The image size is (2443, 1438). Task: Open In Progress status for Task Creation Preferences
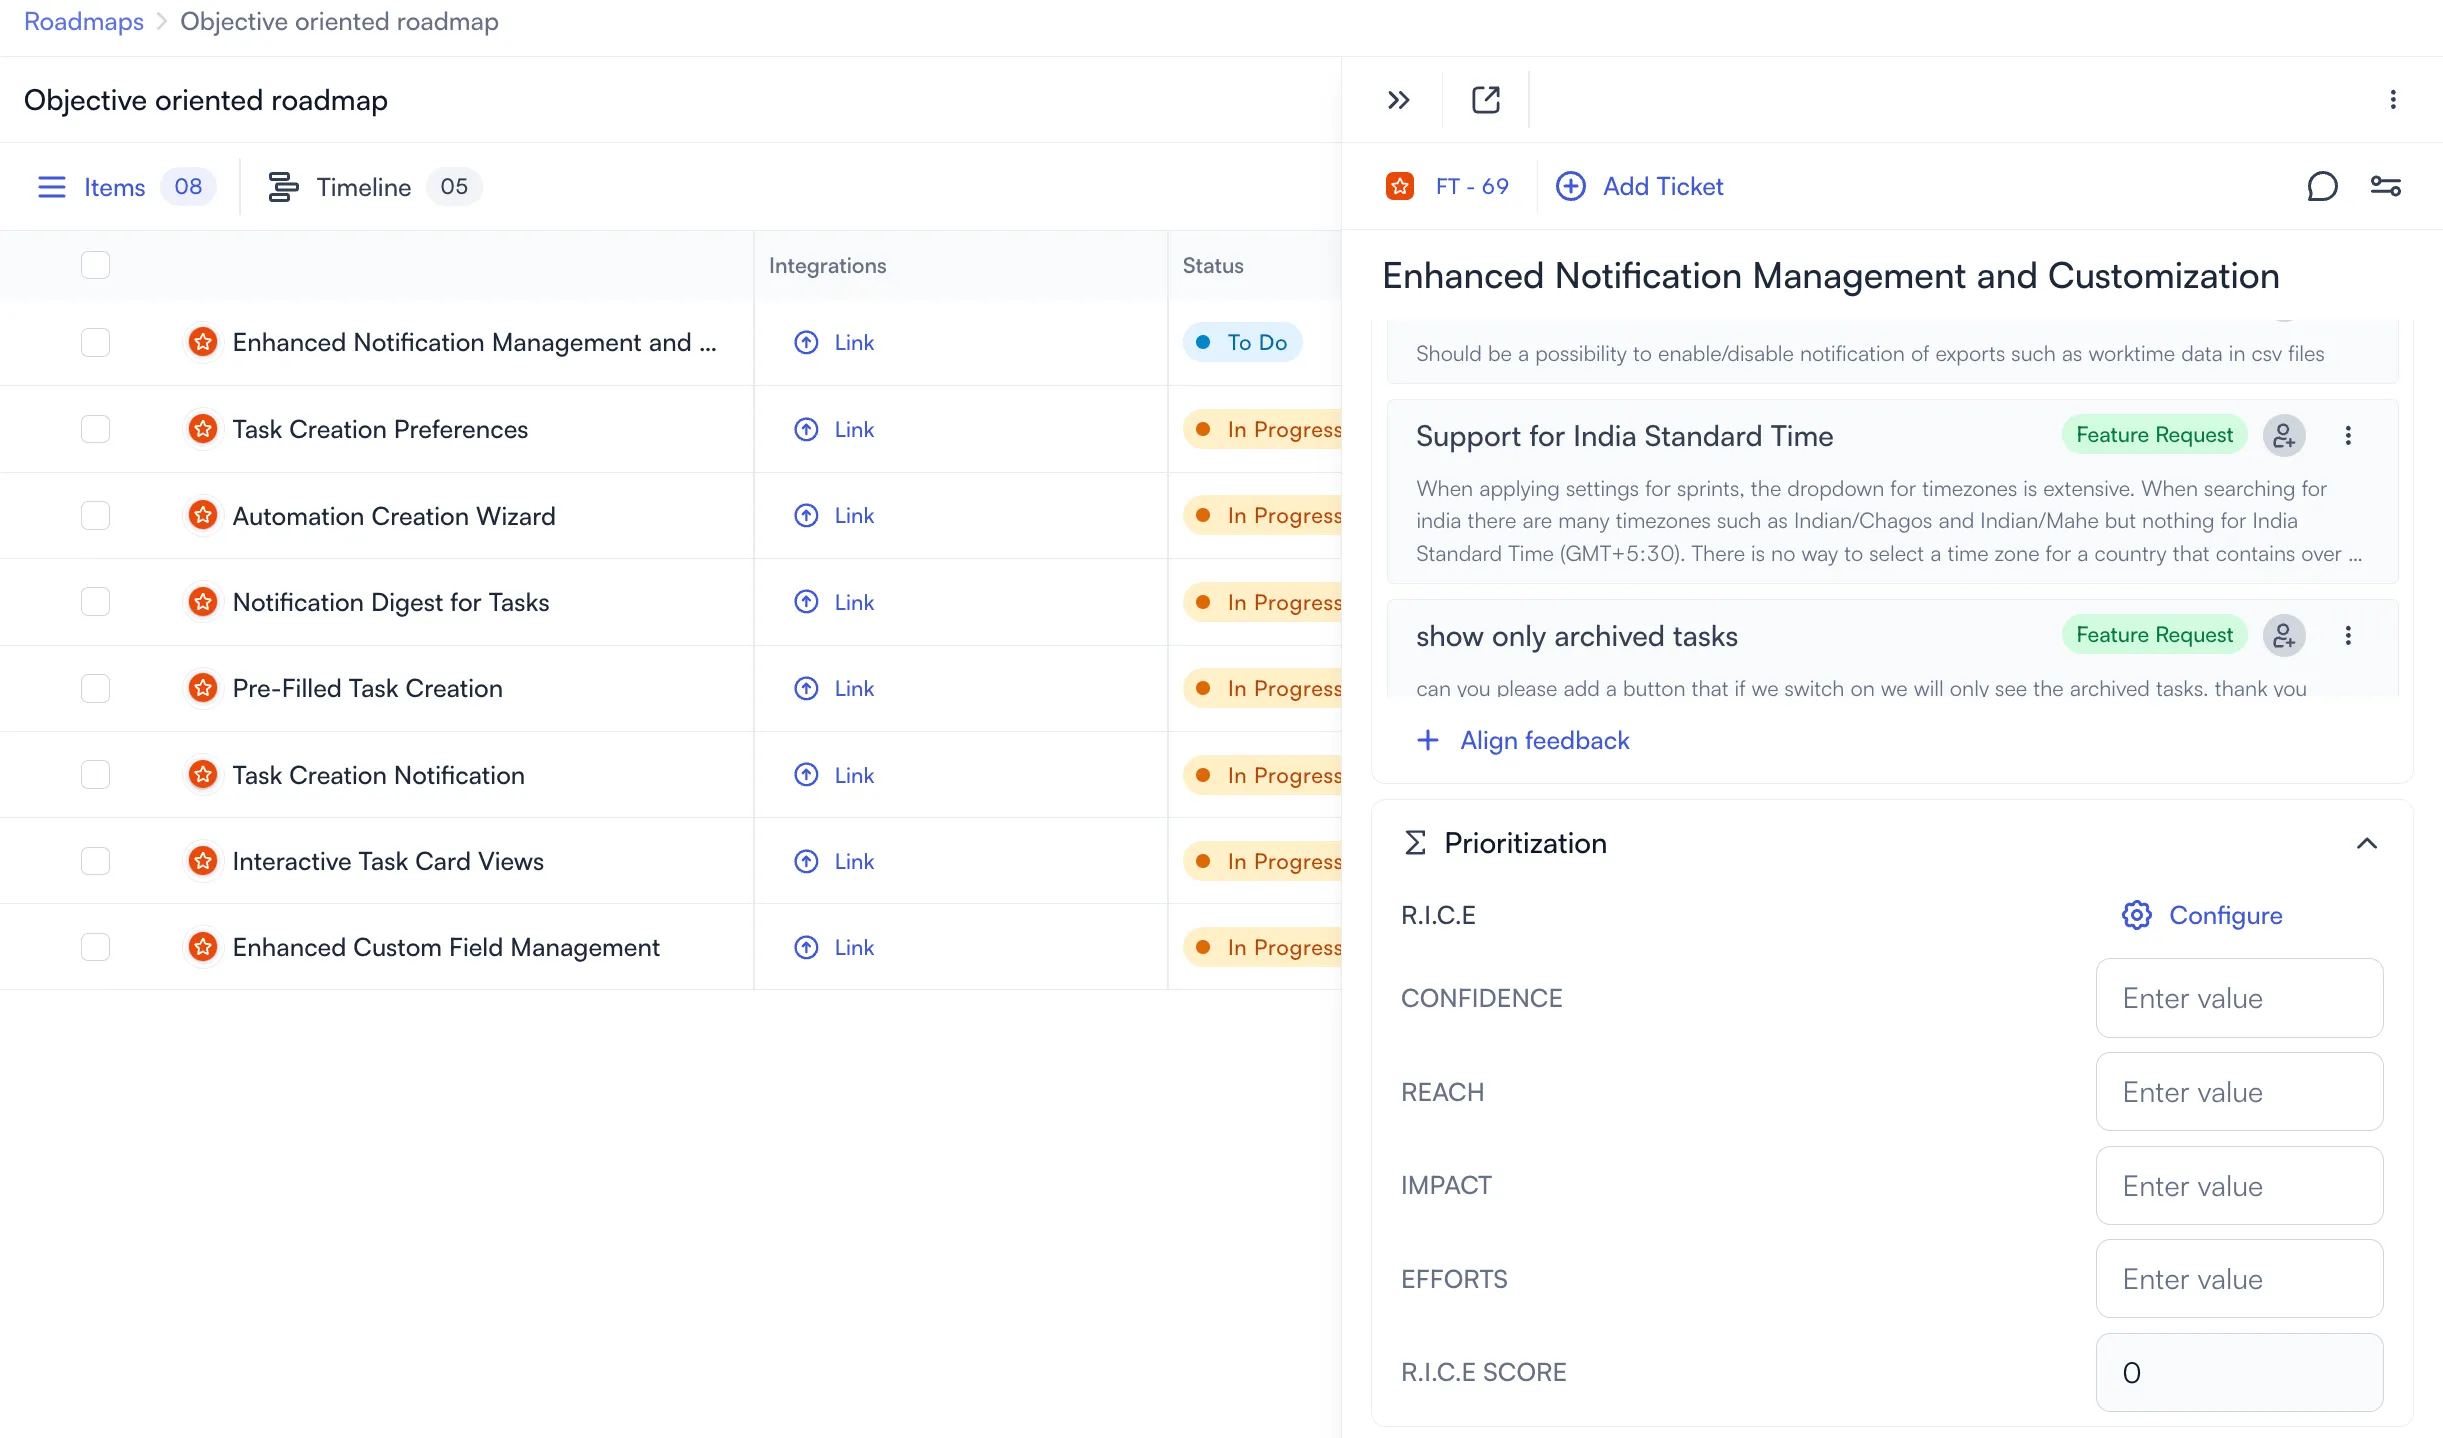[x=1263, y=429]
